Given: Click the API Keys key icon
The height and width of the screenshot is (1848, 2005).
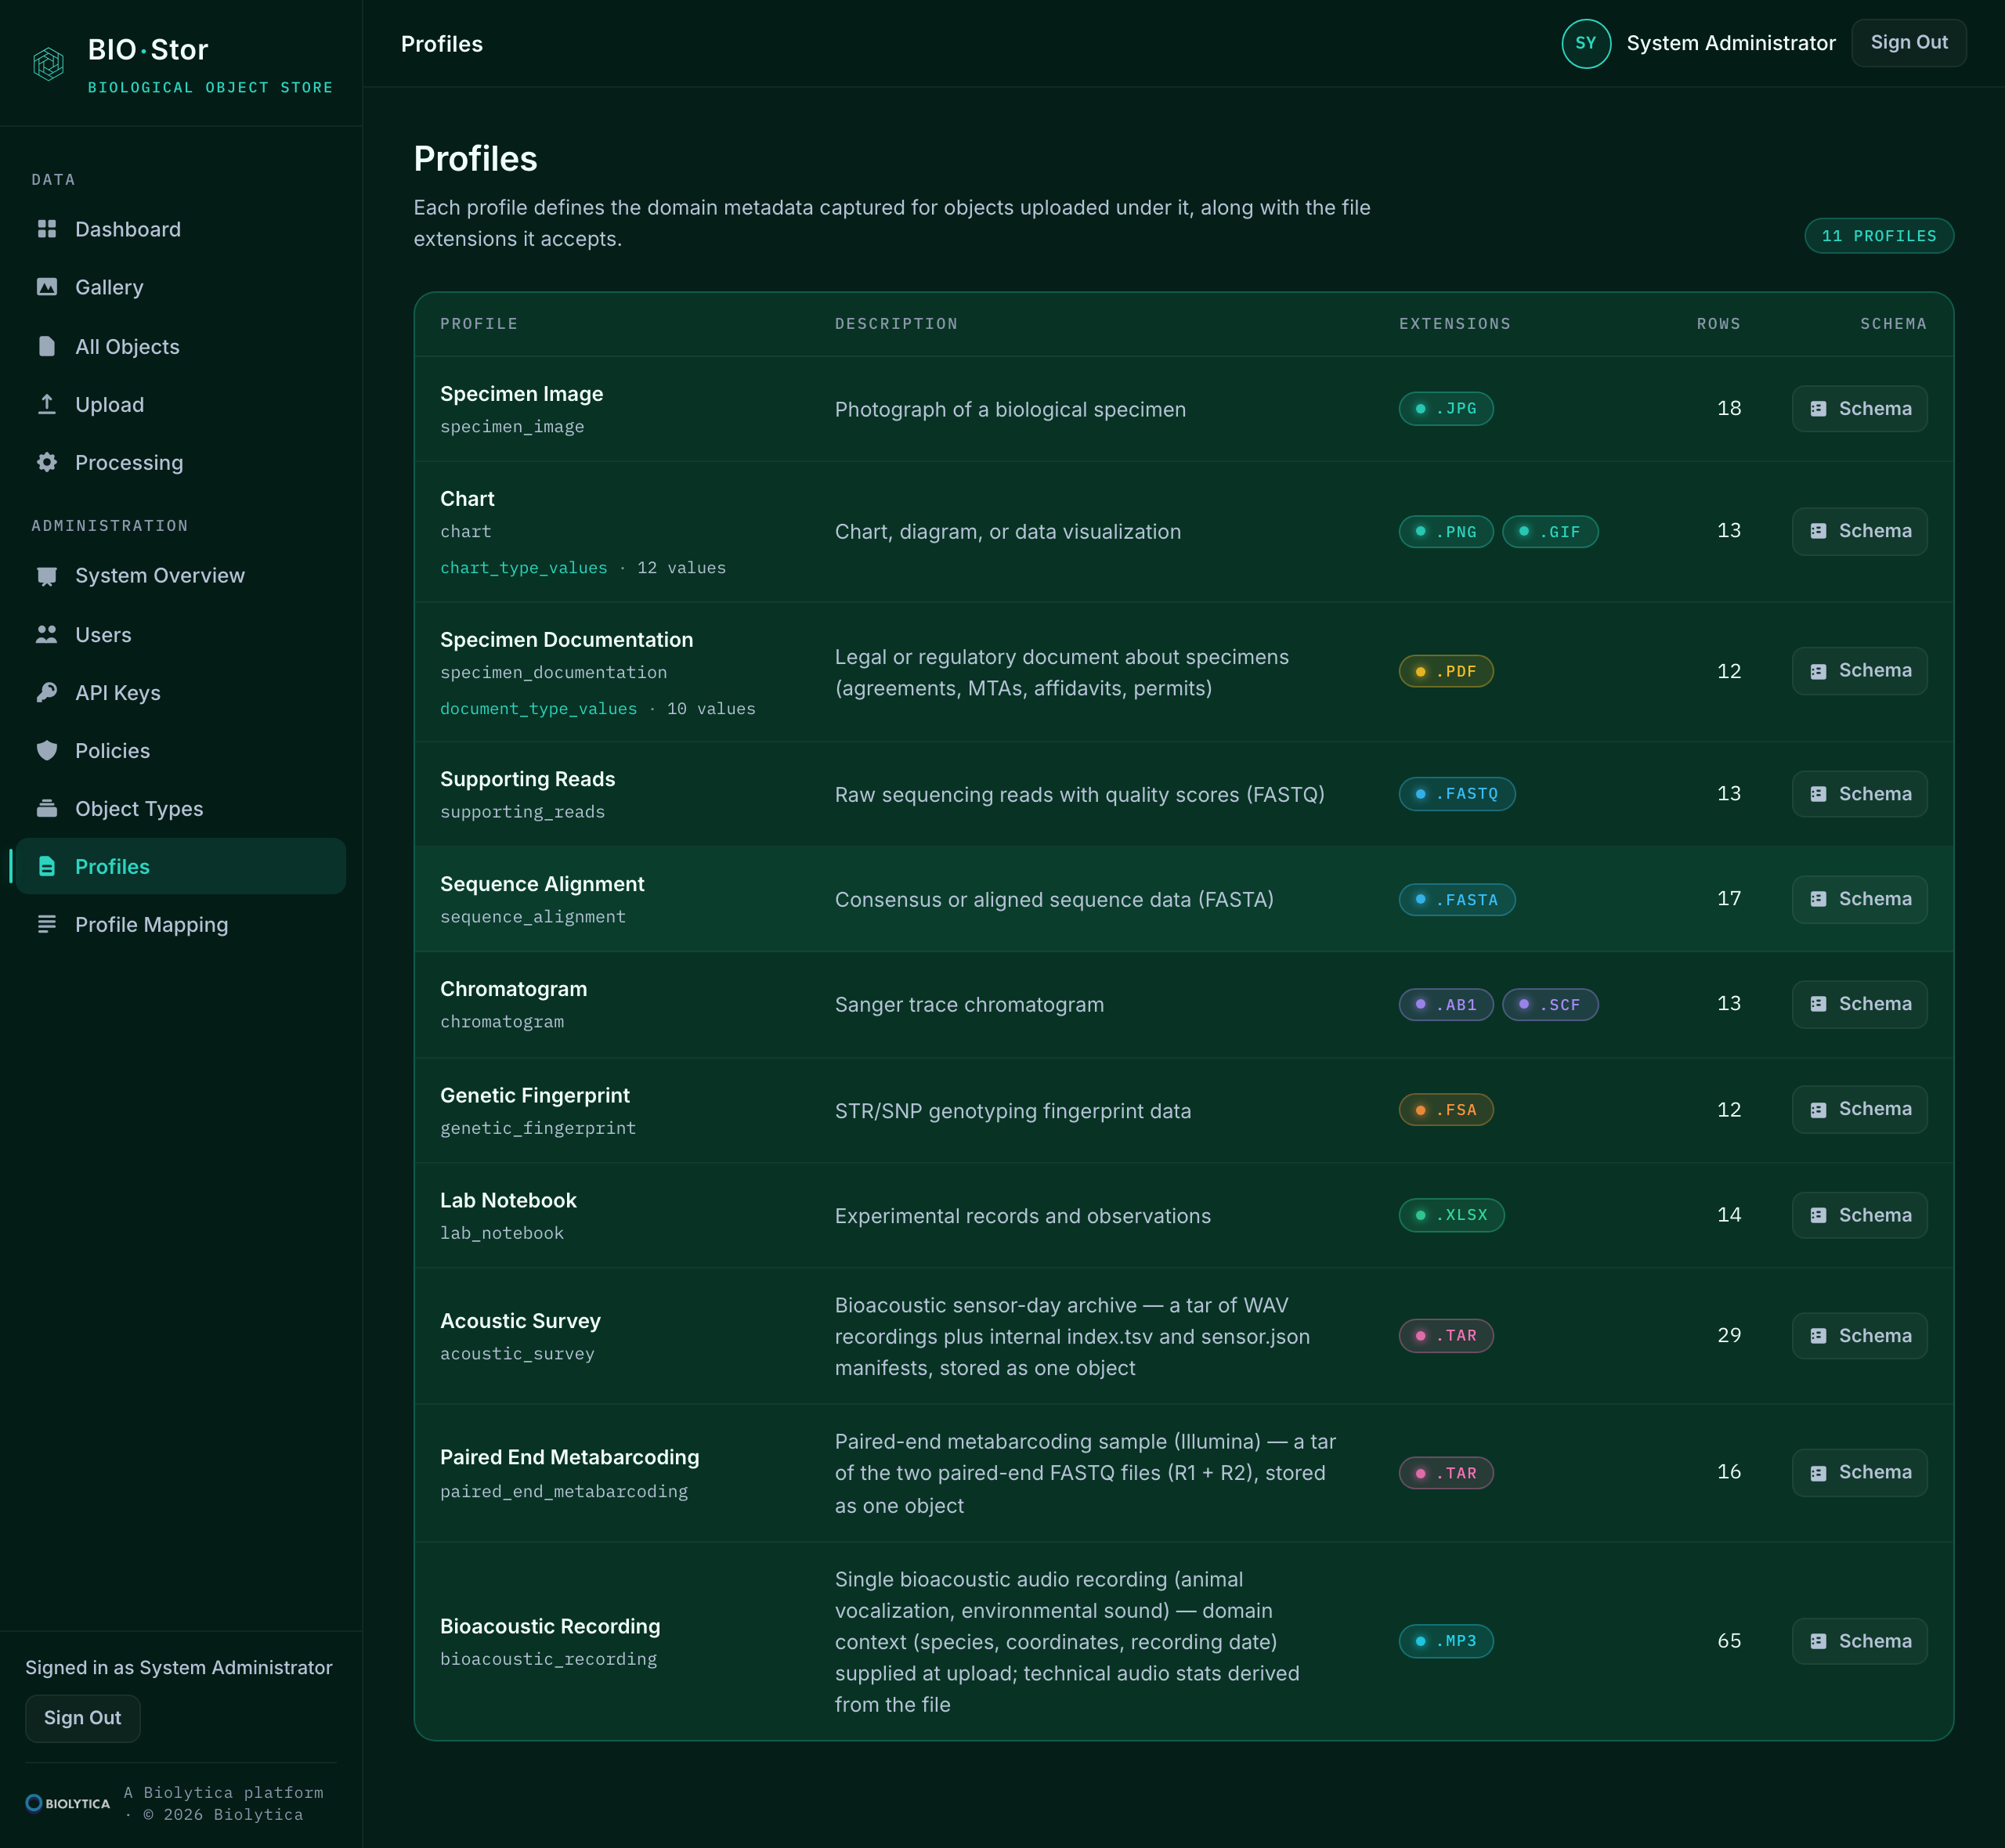Looking at the screenshot, I should [x=47, y=692].
